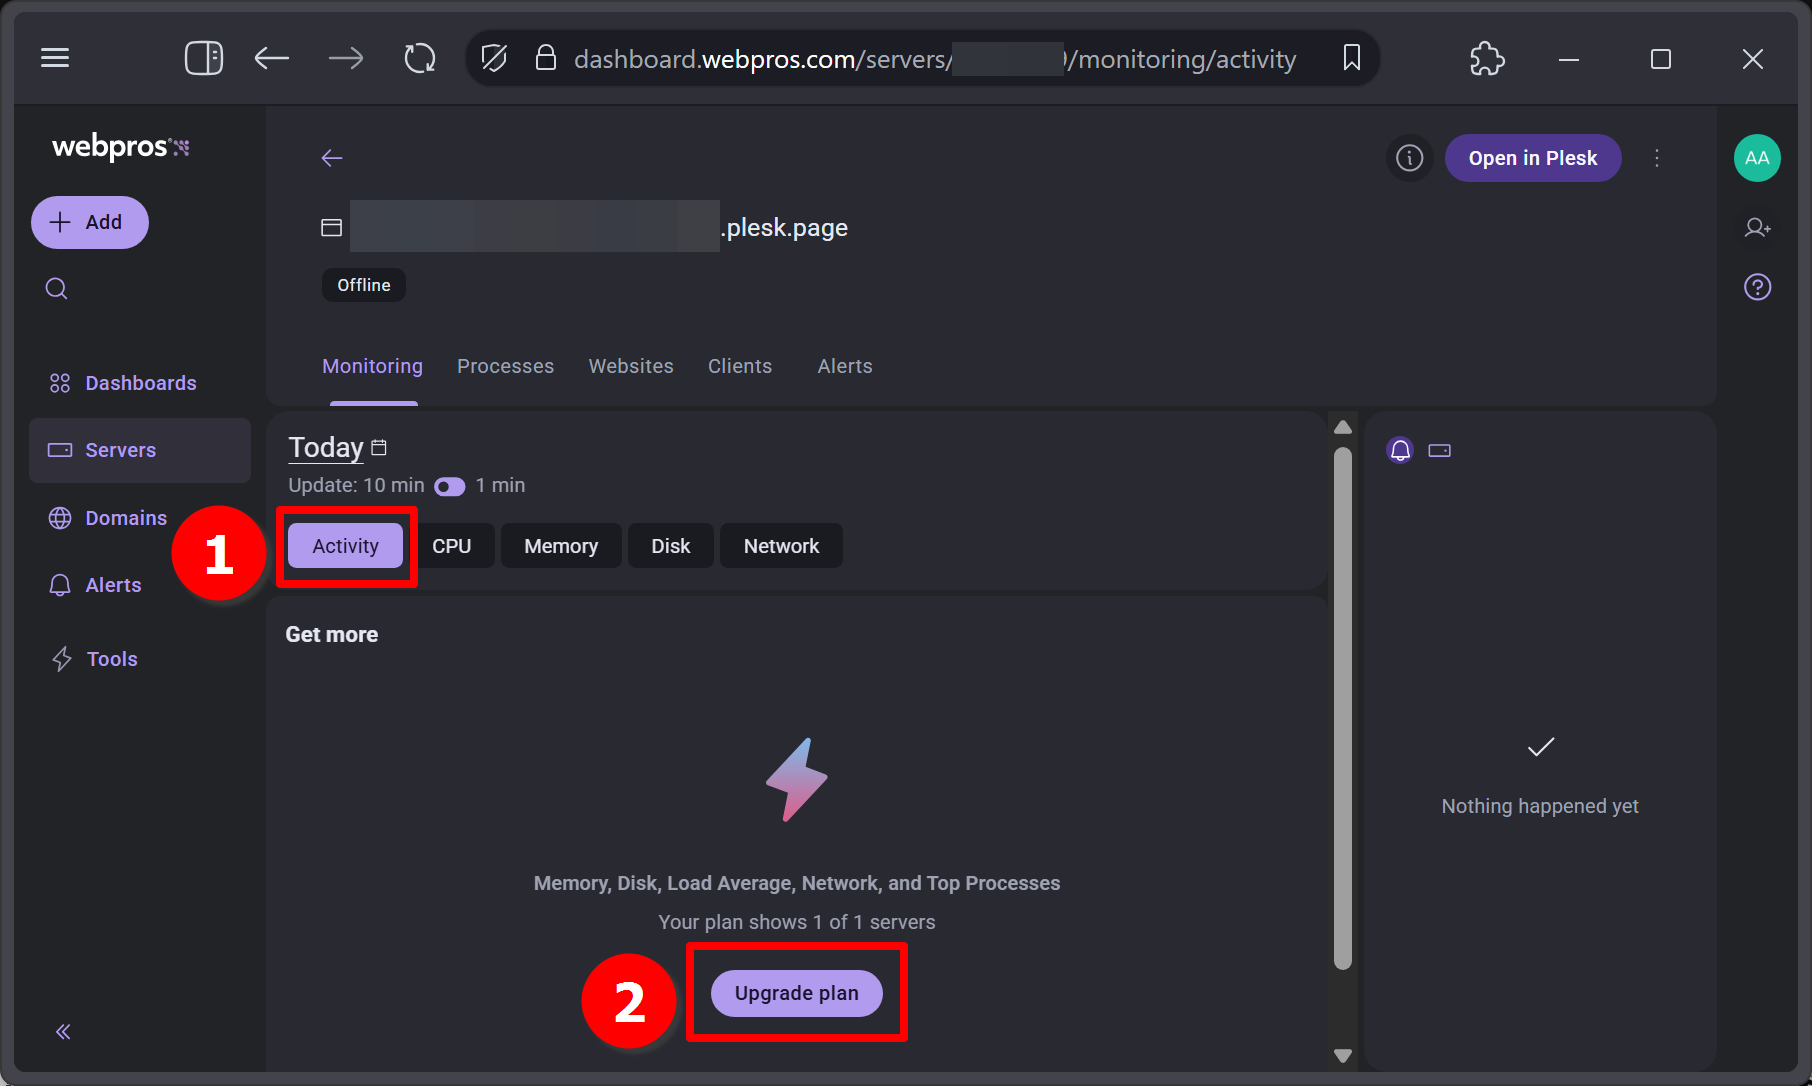1812x1086 pixels.
Task: Open the AA user avatar
Action: point(1757,158)
